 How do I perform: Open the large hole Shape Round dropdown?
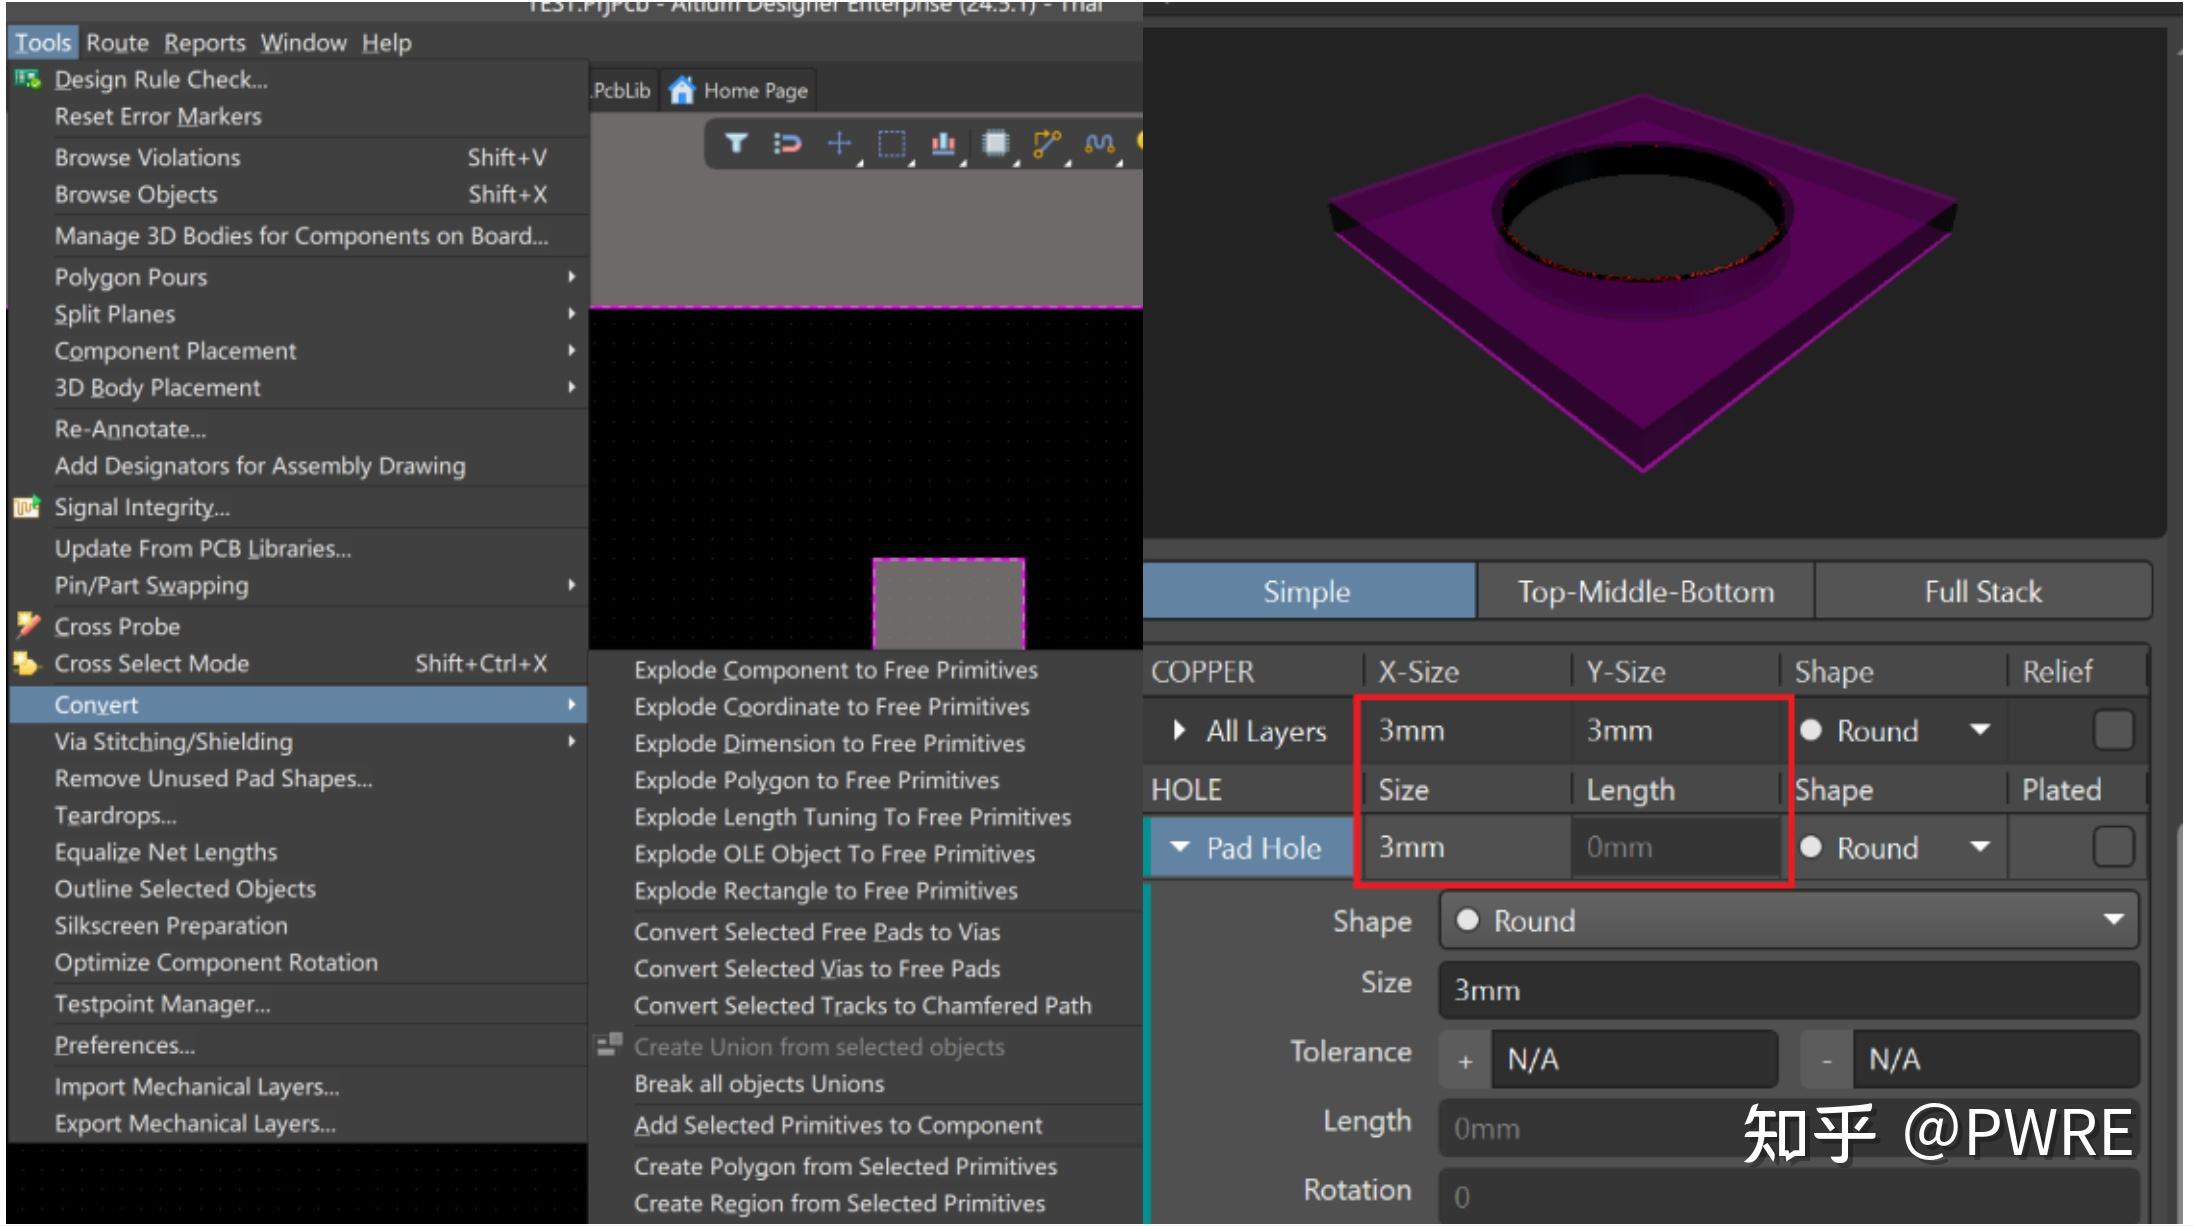click(x=1788, y=921)
